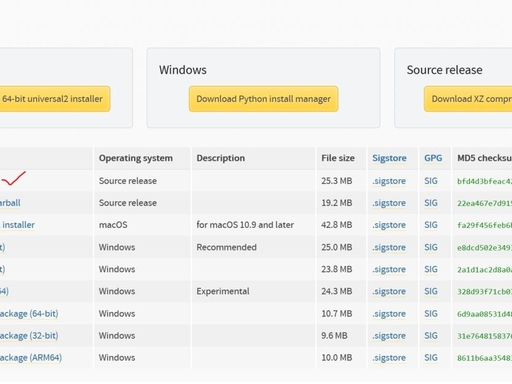Image resolution: width=512 pixels, height=384 pixels.
Task: Open SIG link in the 9.6 MB row
Action: 431,336
